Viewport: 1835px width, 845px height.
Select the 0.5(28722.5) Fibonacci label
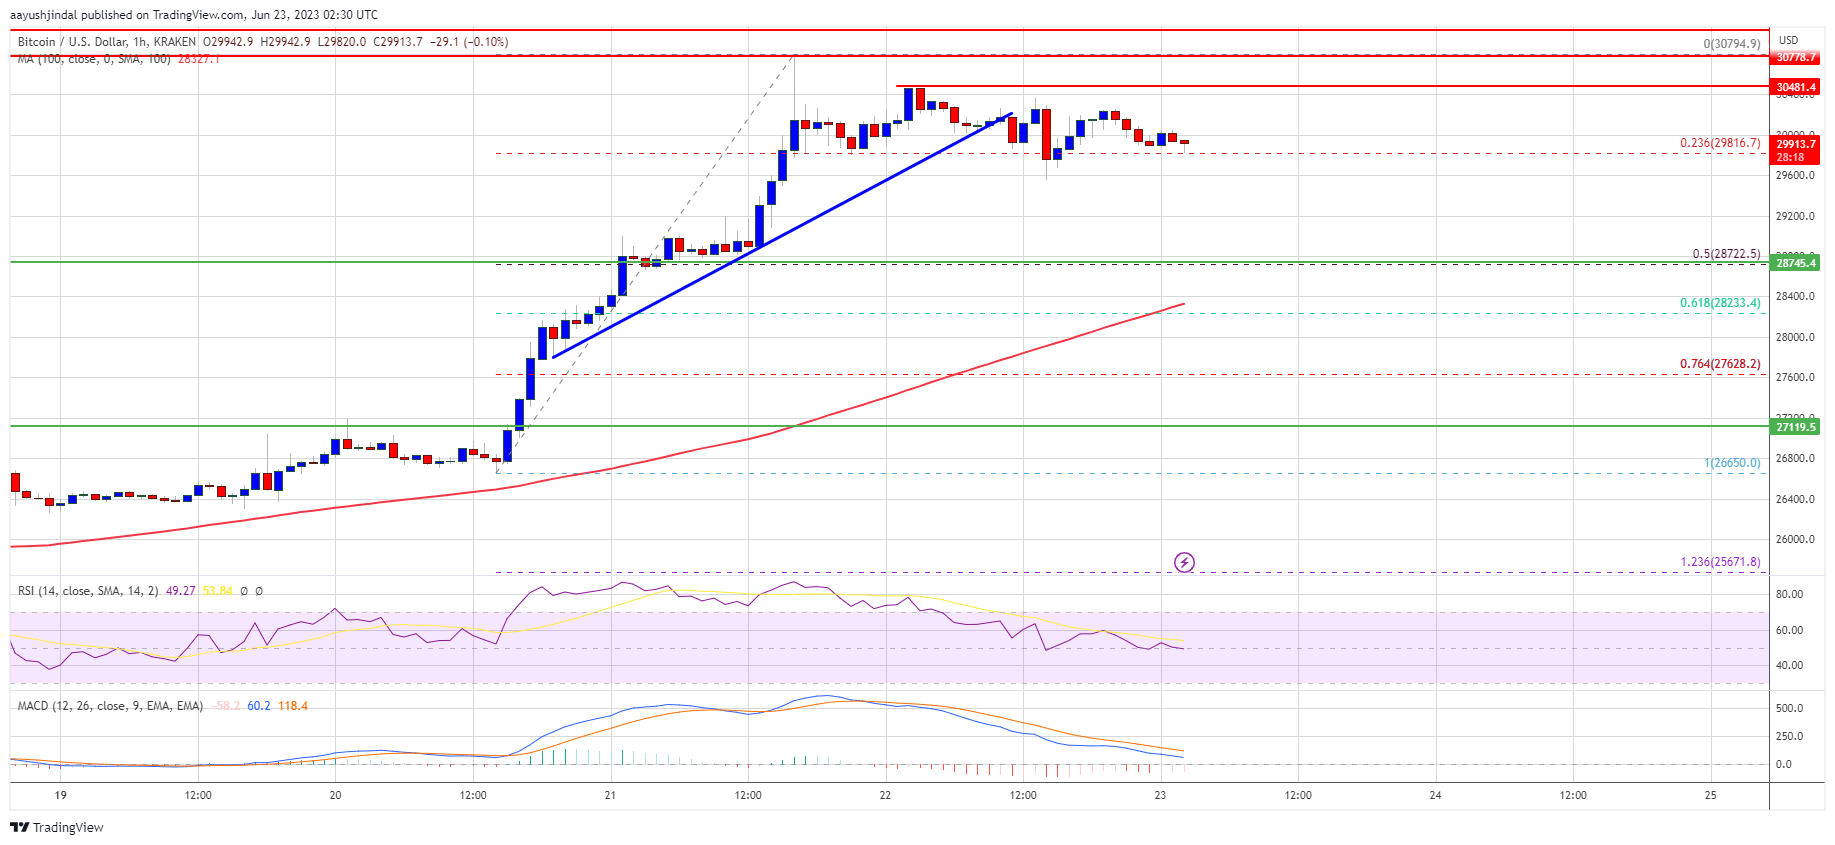[1726, 254]
